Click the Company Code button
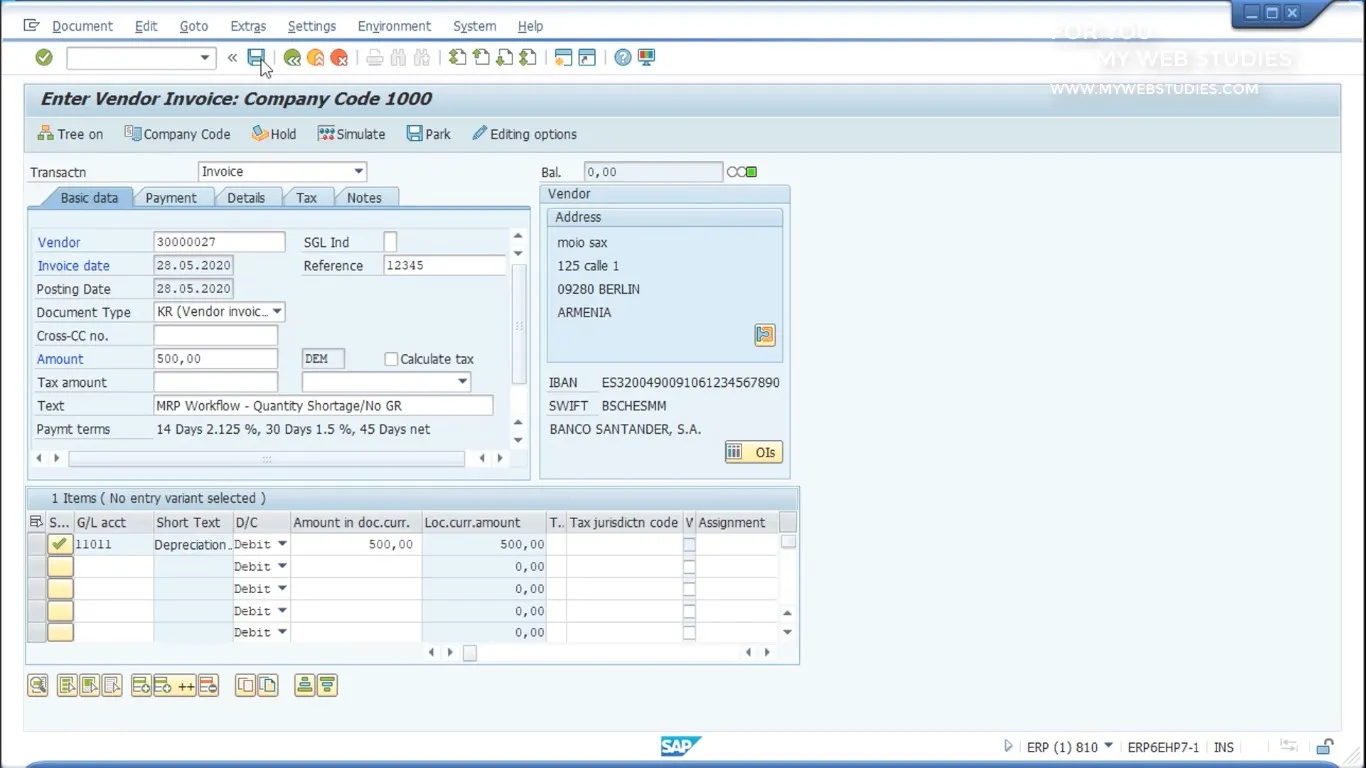Viewport: 1366px width, 768px height. coord(177,134)
